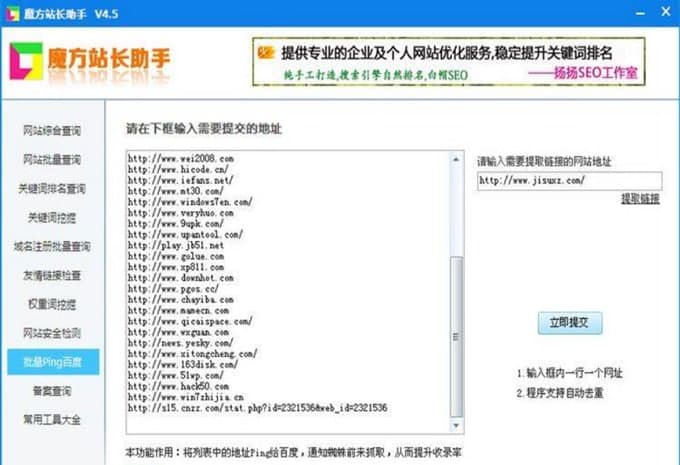Open 网站综合查询 in sidebar
The width and height of the screenshot is (680, 465).
point(52,130)
